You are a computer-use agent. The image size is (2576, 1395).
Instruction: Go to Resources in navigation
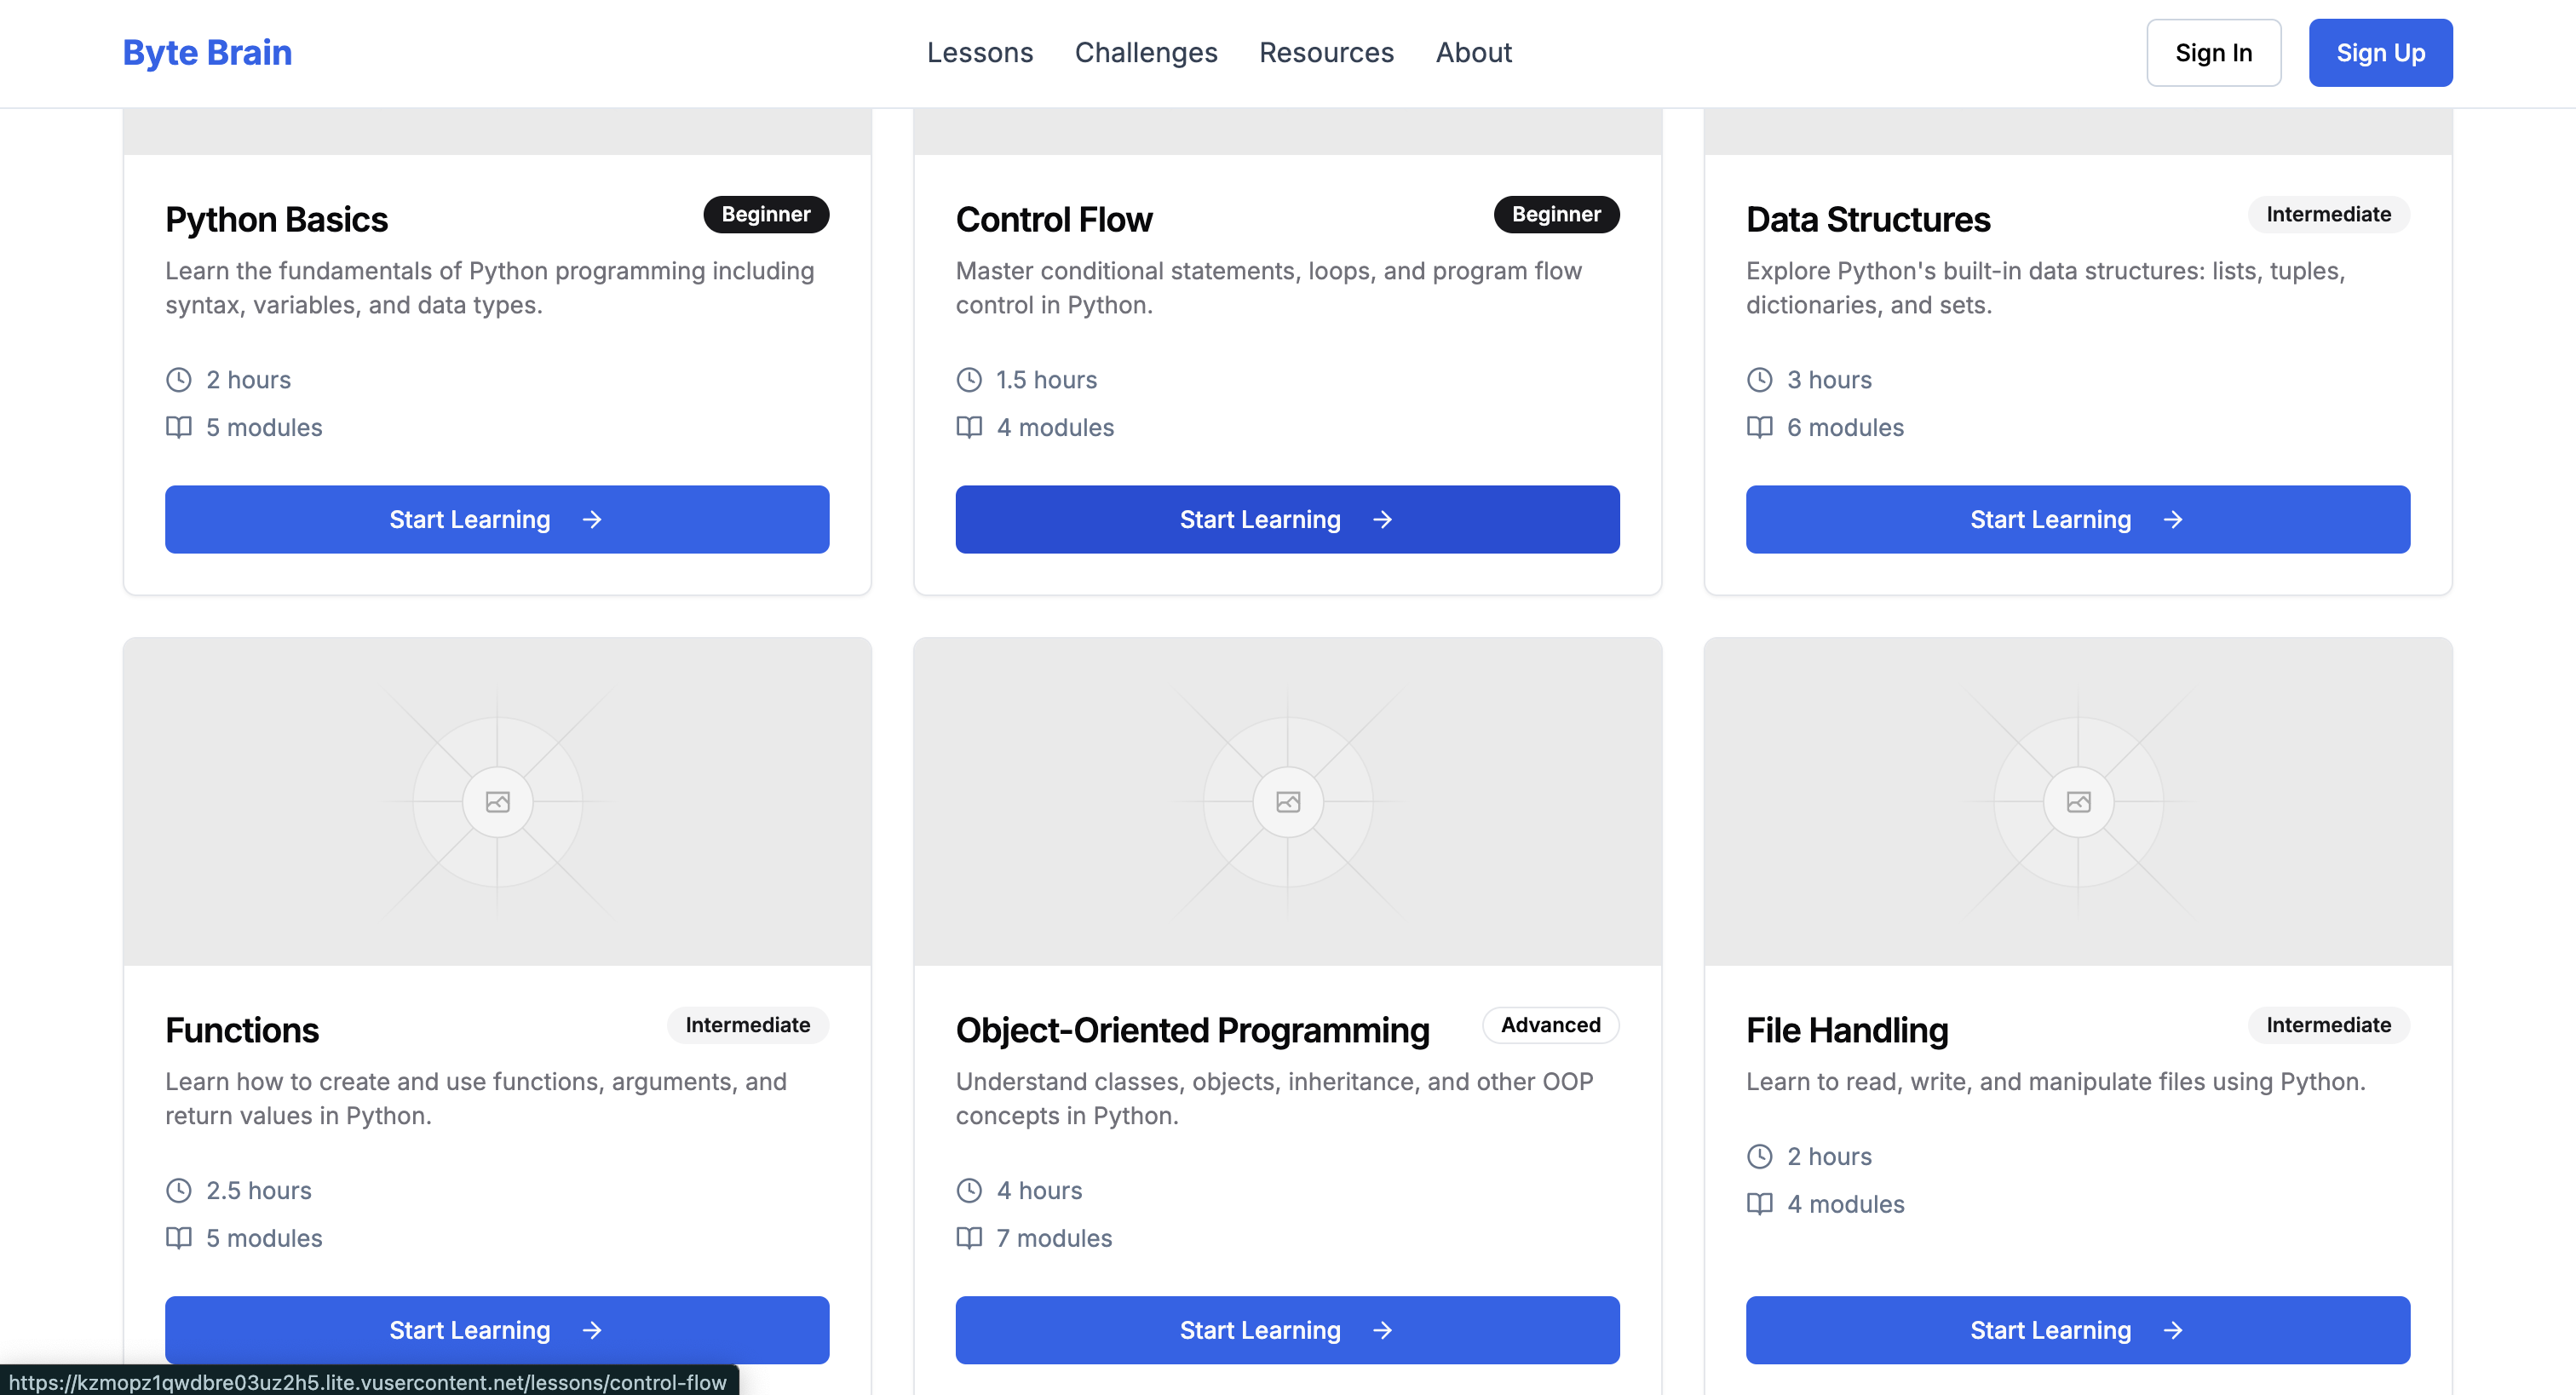1325,53
